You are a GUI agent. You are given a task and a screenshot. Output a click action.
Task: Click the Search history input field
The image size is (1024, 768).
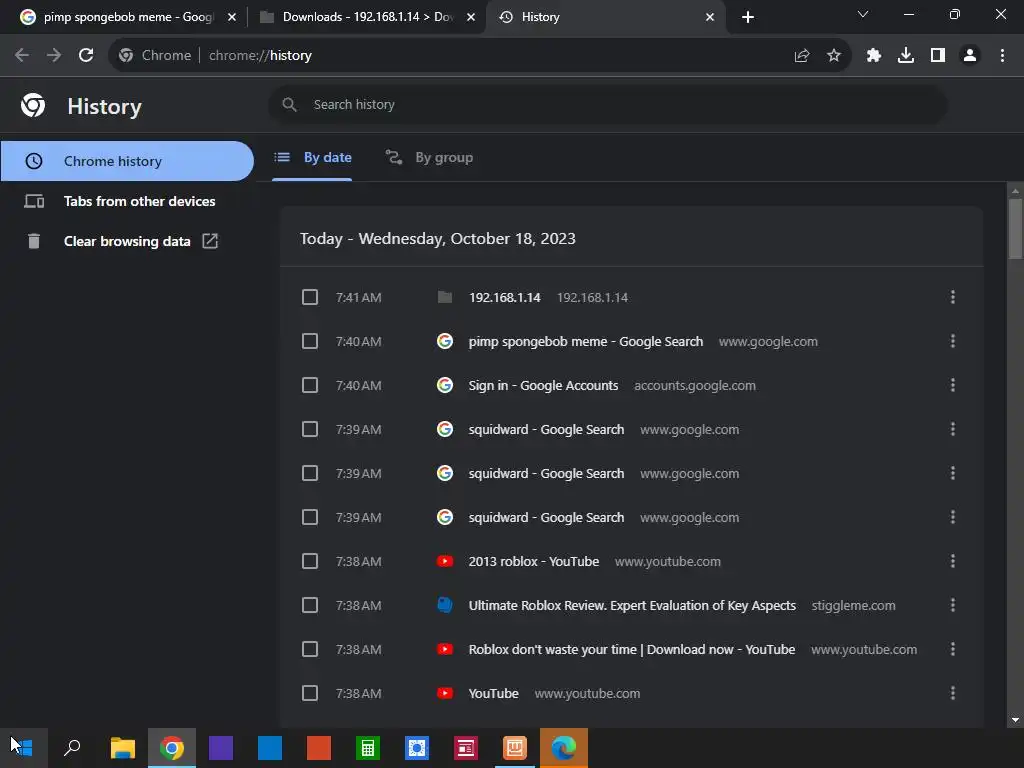(x=607, y=104)
